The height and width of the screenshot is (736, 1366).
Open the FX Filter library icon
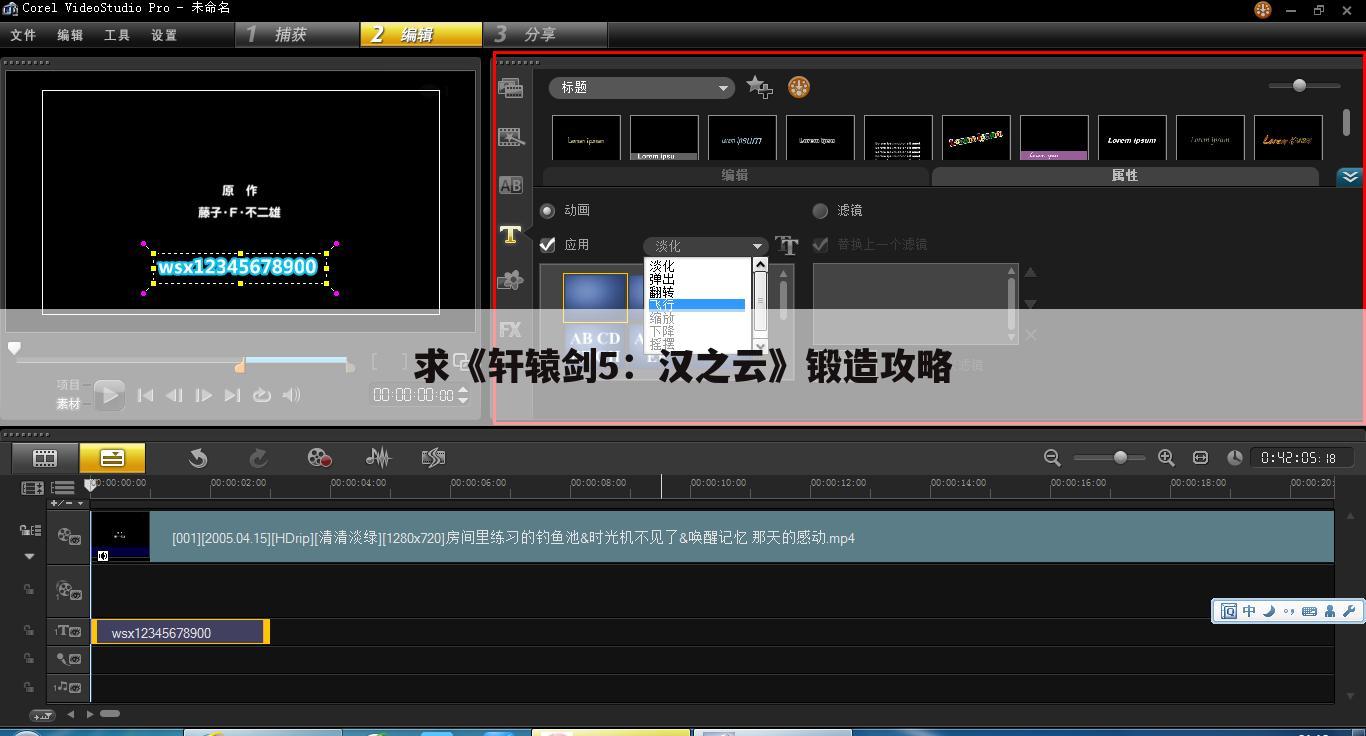point(510,329)
